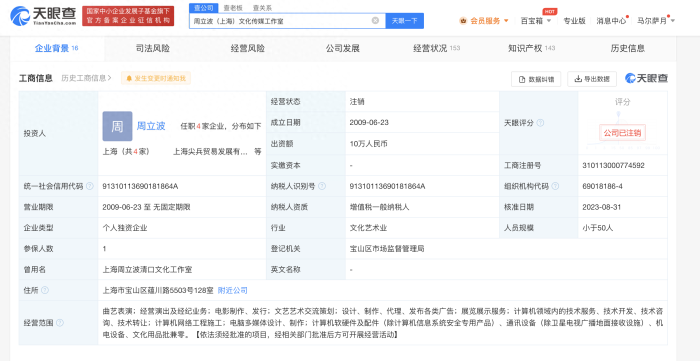700x361 pixels.
Task: Click help icon next to 住所
Action: pos(45,290)
